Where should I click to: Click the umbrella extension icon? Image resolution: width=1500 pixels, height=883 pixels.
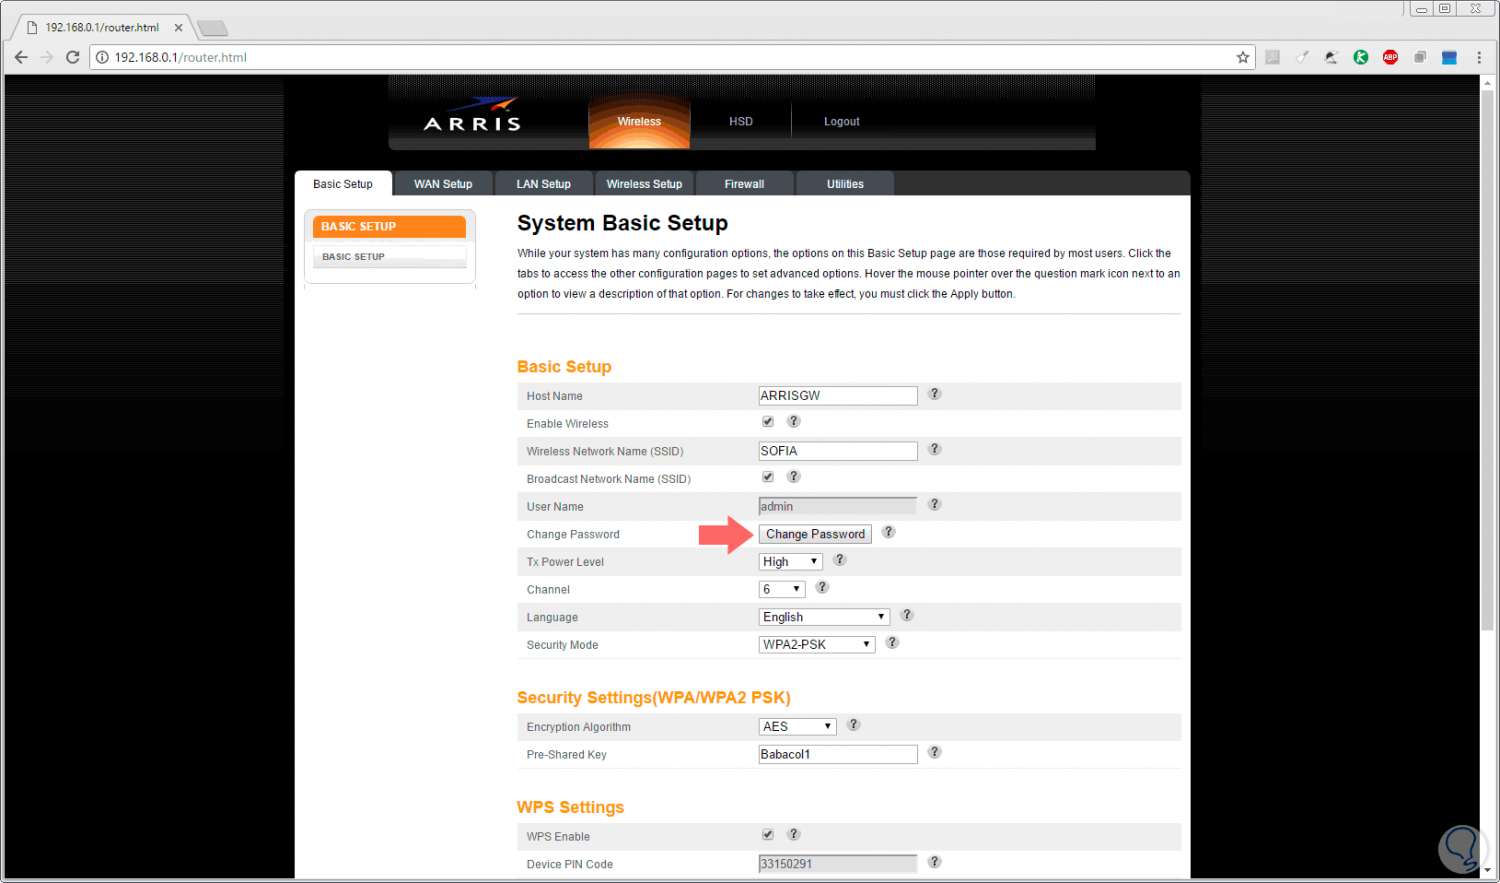click(x=1331, y=57)
